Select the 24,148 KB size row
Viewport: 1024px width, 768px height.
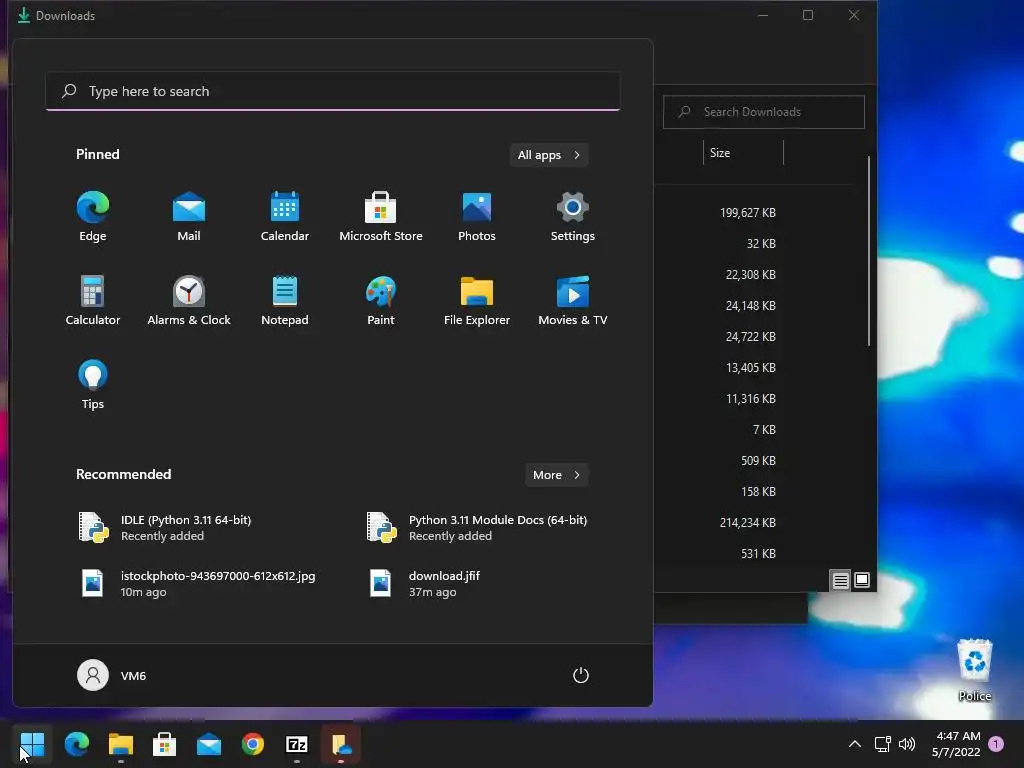coord(750,306)
